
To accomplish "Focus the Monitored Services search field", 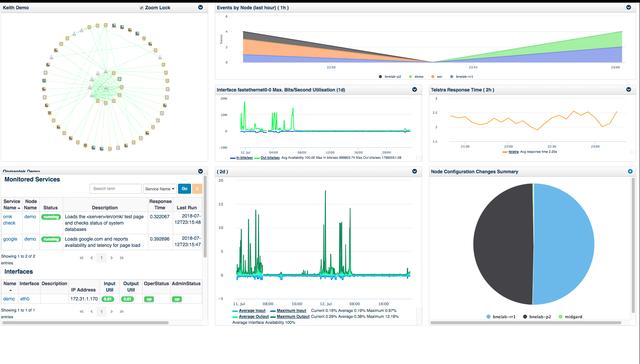I will point(116,189).
